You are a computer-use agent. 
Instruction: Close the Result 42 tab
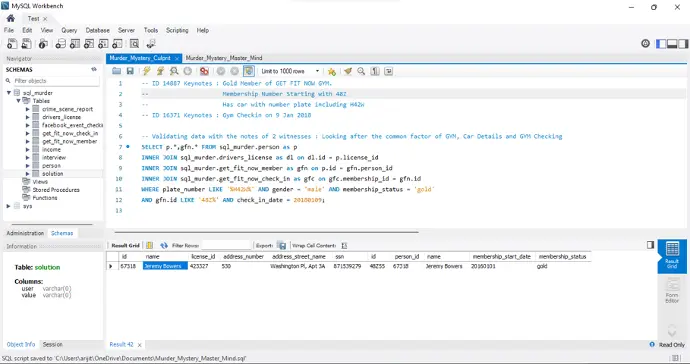pyautogui.click(x=139, y=345)
